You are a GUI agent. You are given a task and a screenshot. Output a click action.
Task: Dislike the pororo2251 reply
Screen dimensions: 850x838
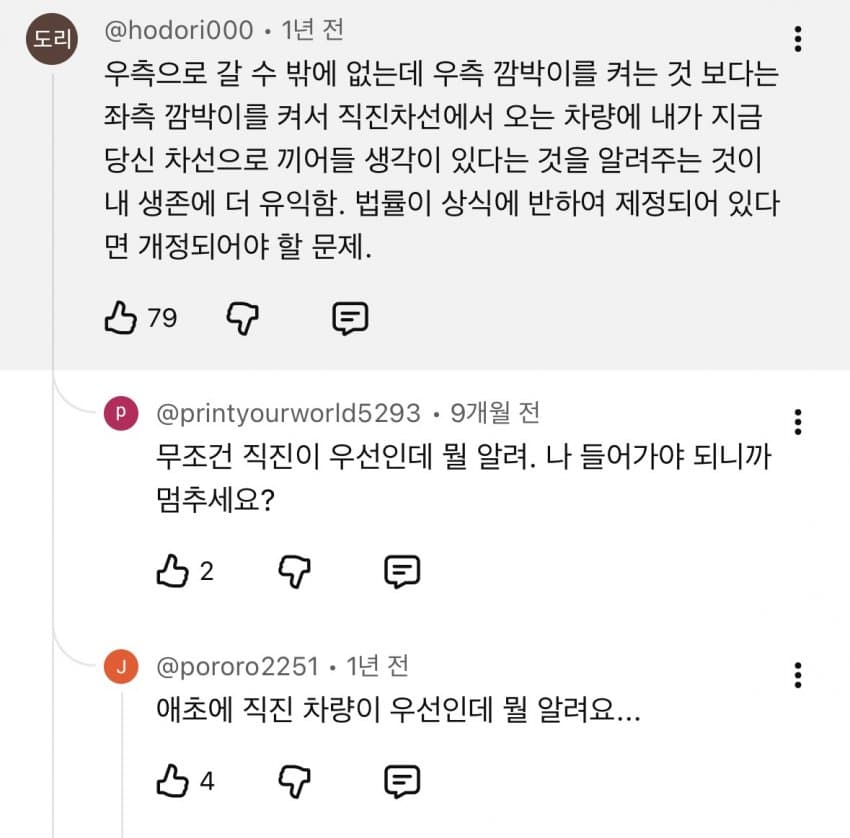pos(295,780)
